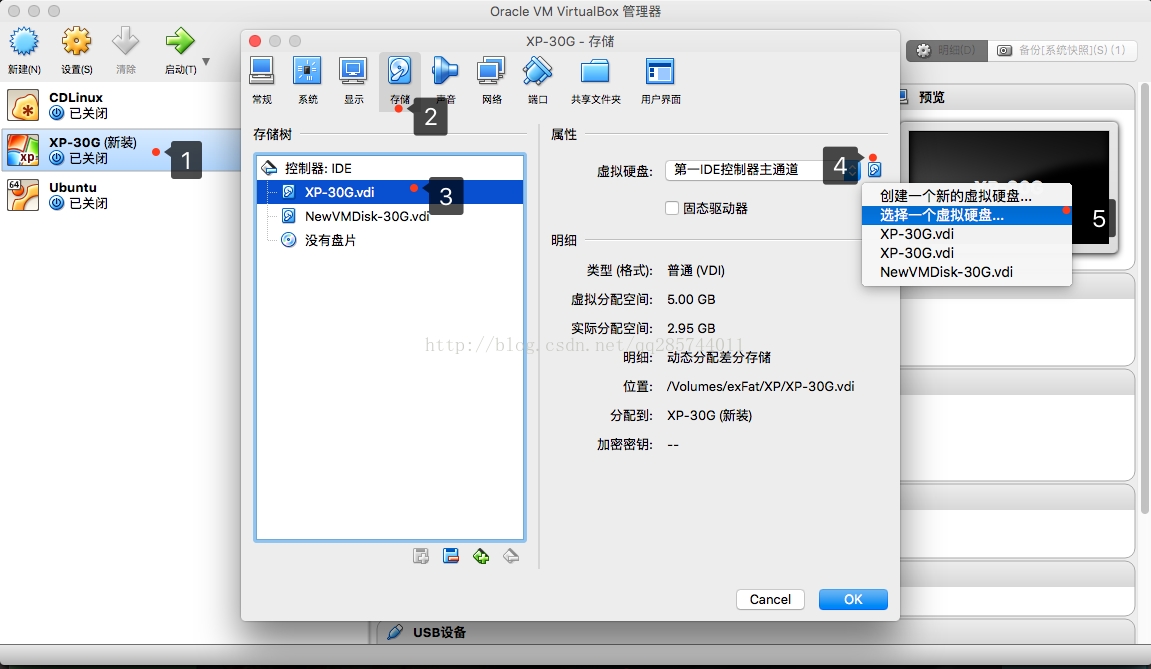Open the System (系统) settings tab
The image size is (1151, 669).
pos(308,80)
